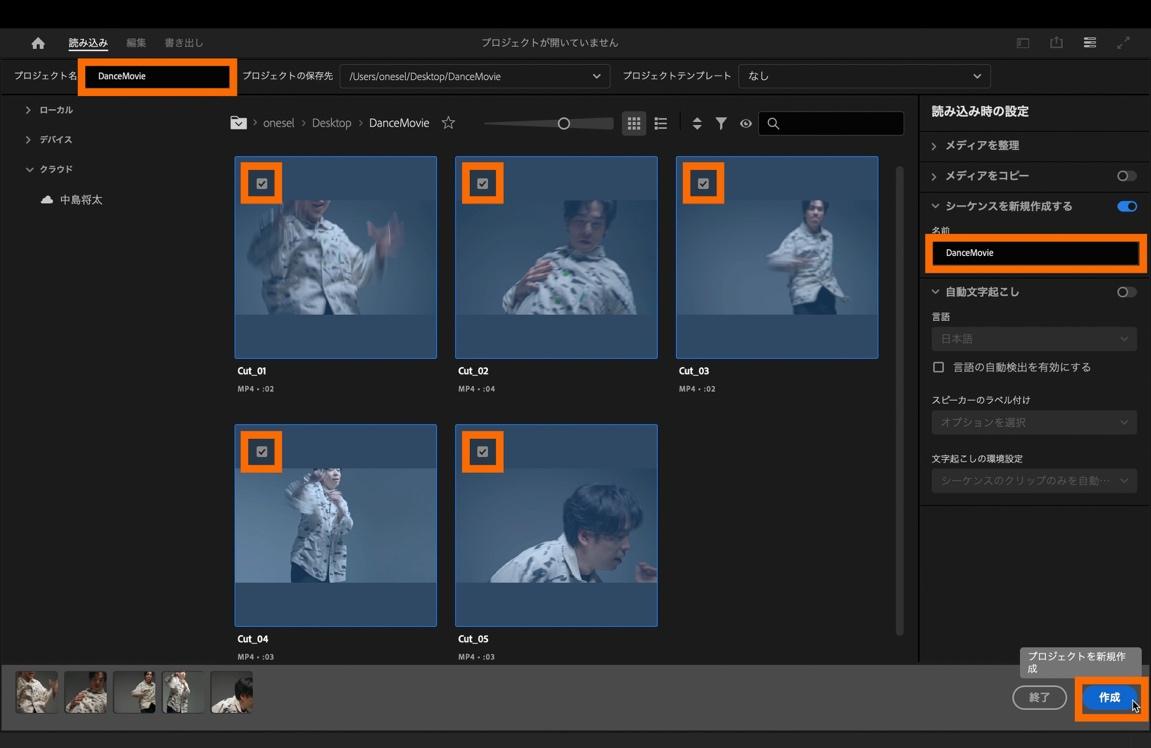Open the workspaces icon in header
The image size is (1151, 748).
tap(1023, 43)
